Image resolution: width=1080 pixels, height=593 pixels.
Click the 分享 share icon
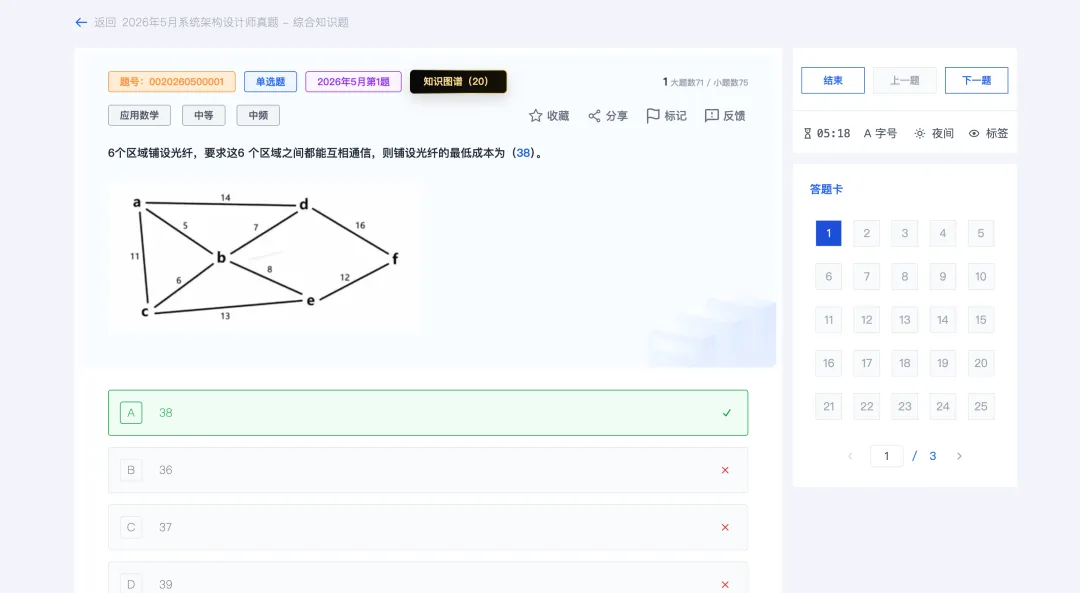click(594, 116)
